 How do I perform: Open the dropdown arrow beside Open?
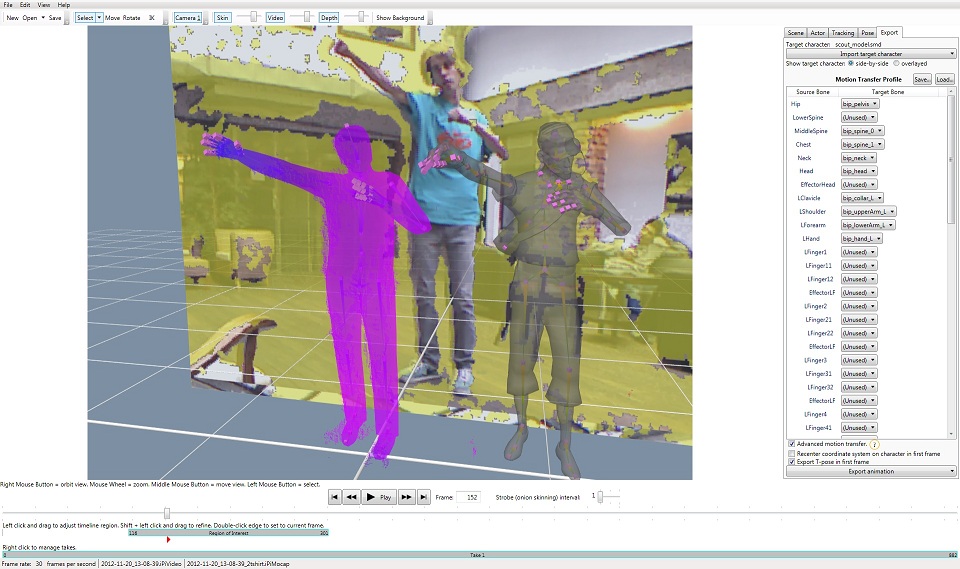[x=43, y=18]
